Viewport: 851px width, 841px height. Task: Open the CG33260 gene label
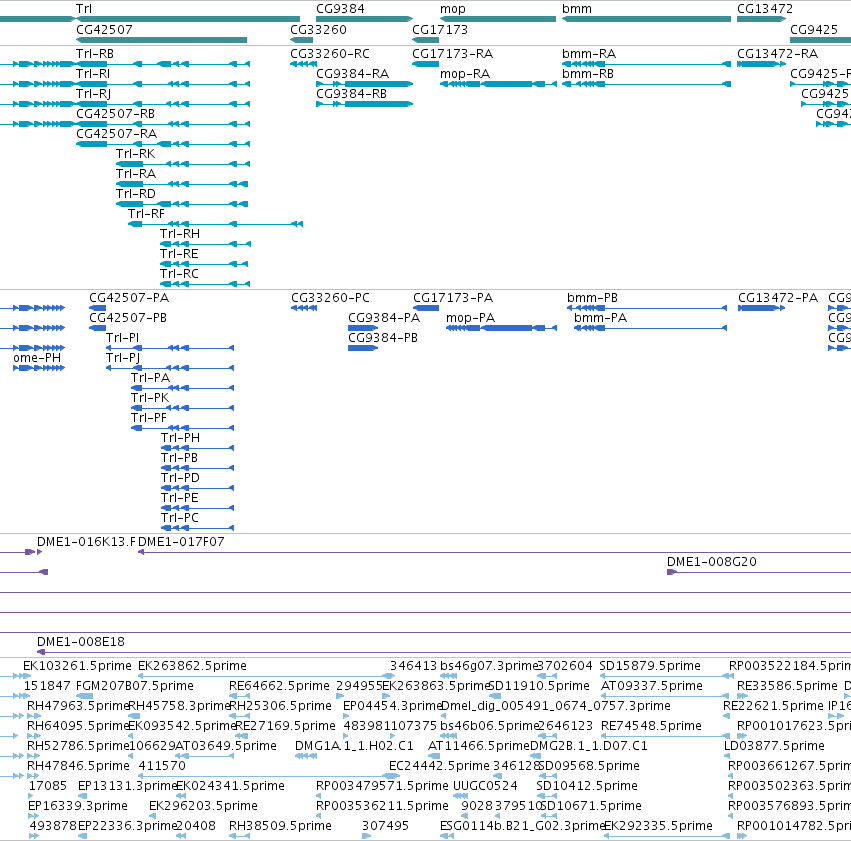click(318, 29)
